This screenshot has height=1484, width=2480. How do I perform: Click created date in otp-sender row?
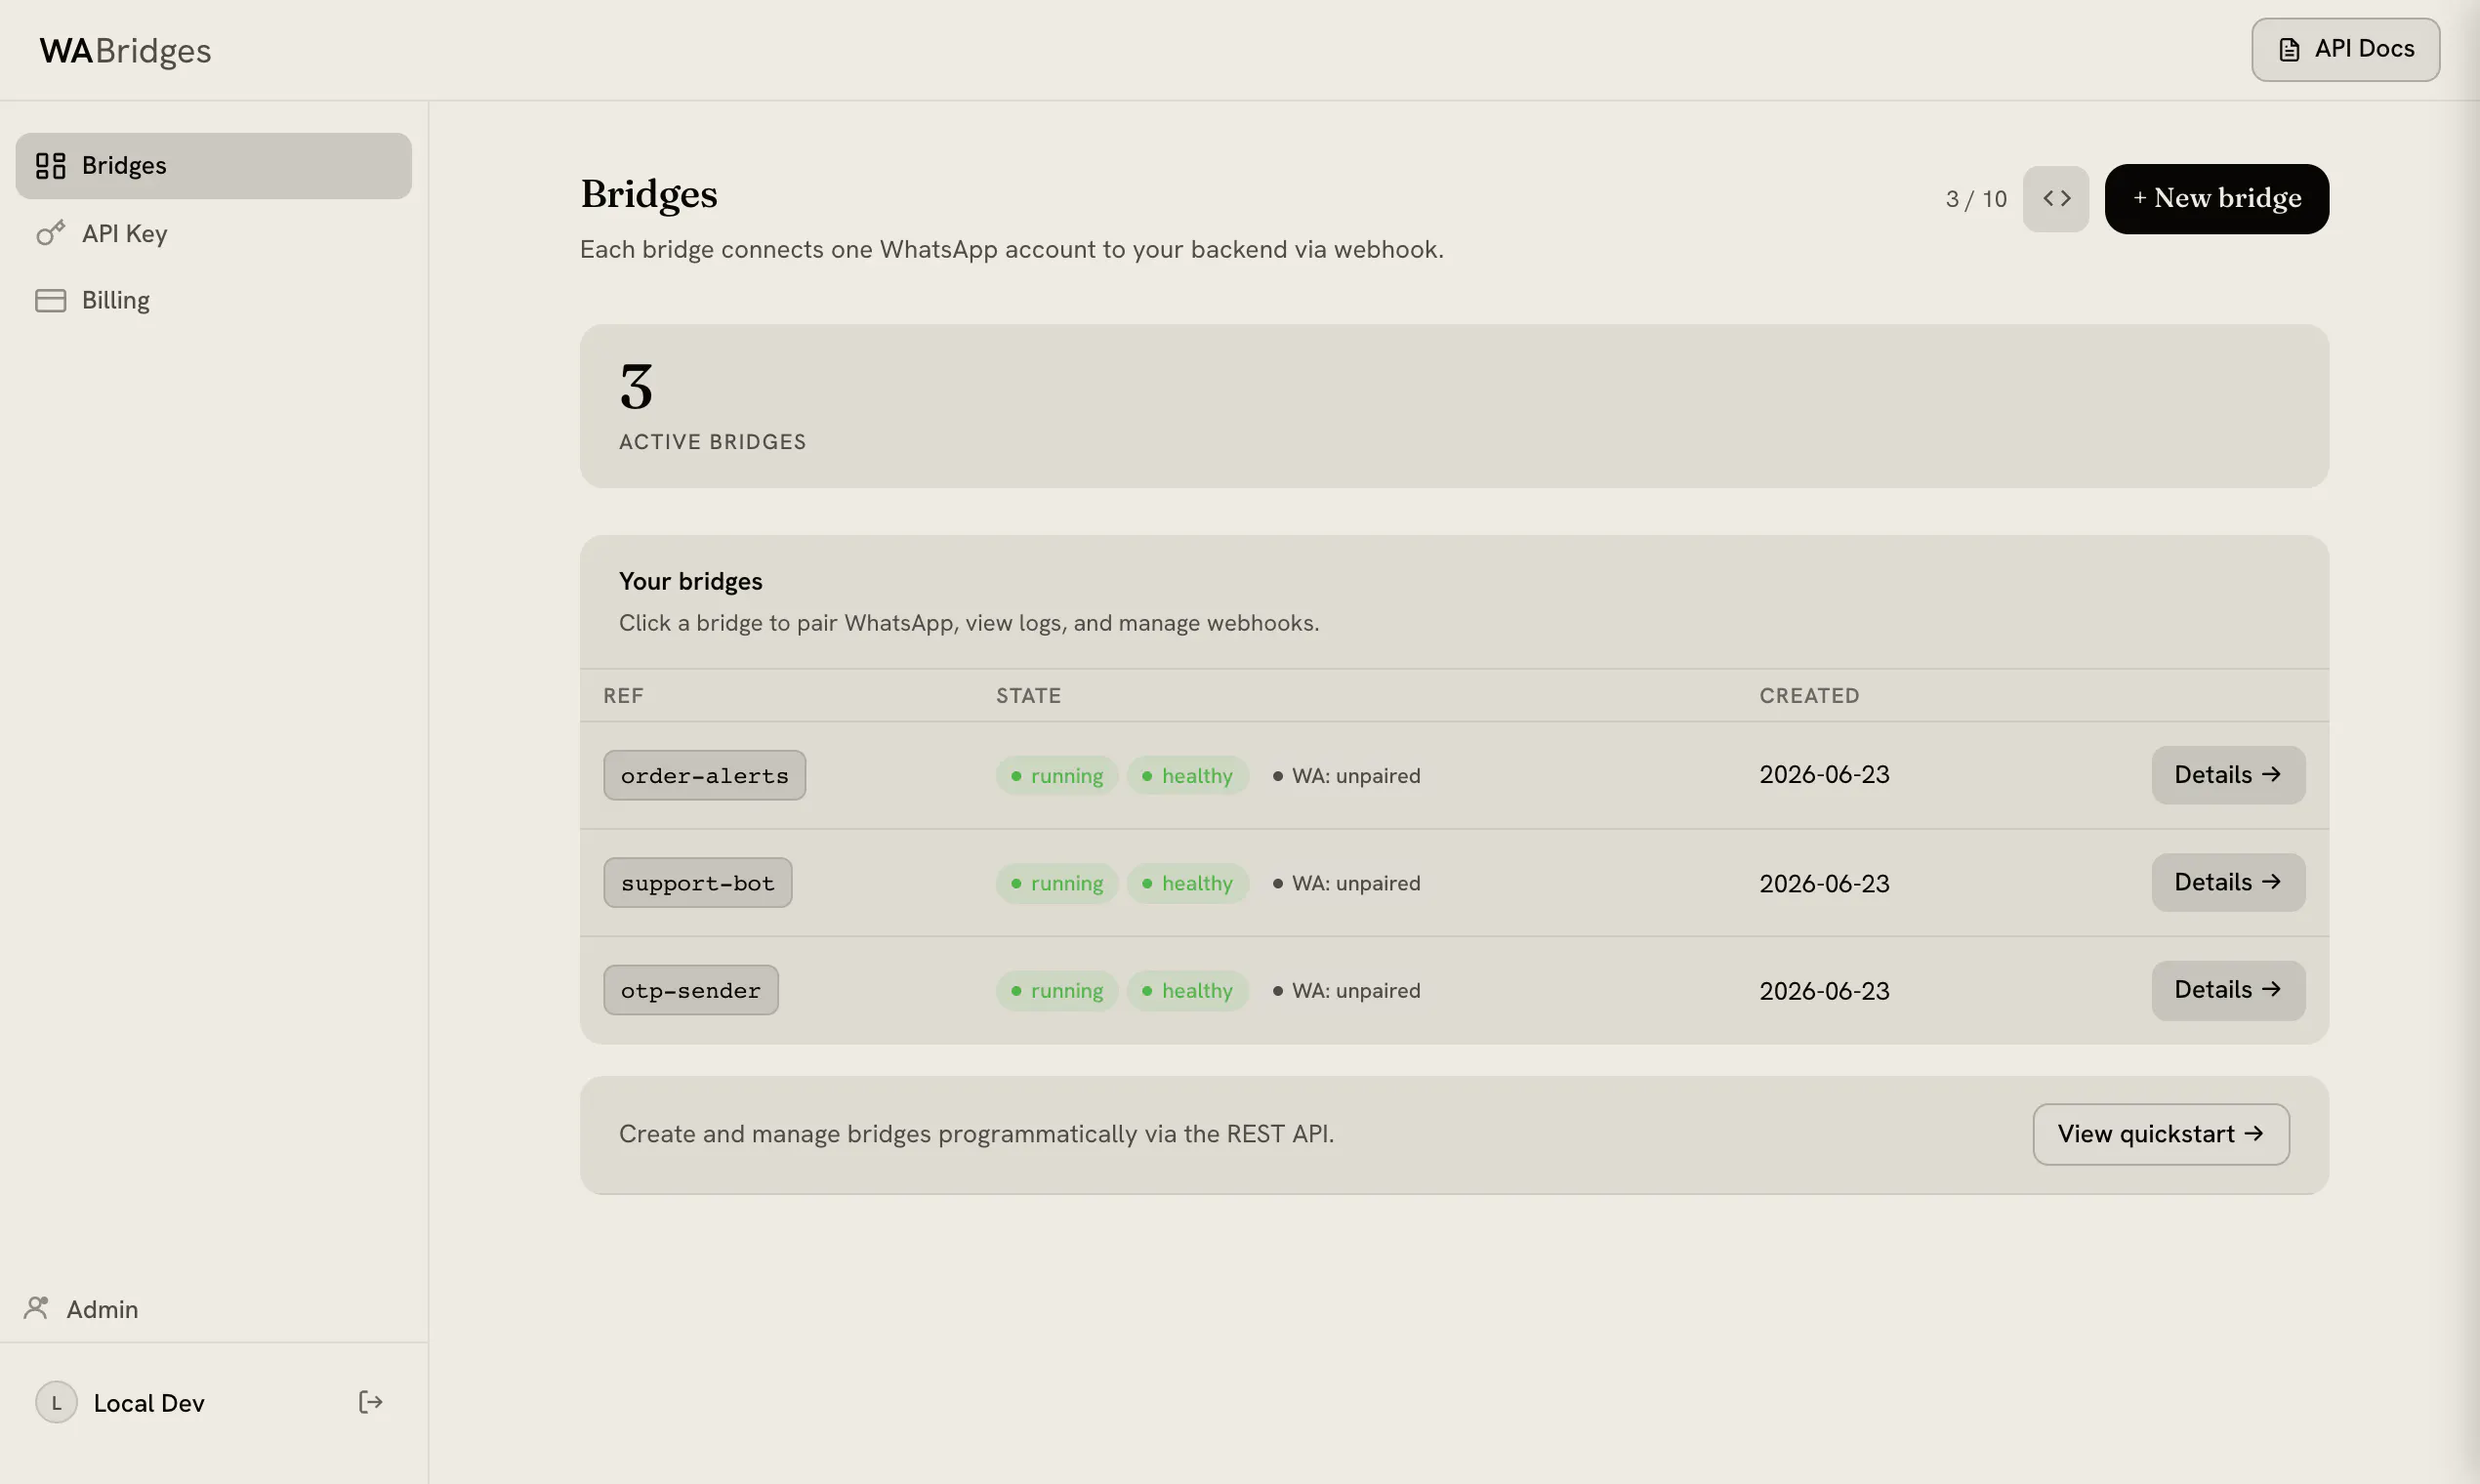point(1824,990)
